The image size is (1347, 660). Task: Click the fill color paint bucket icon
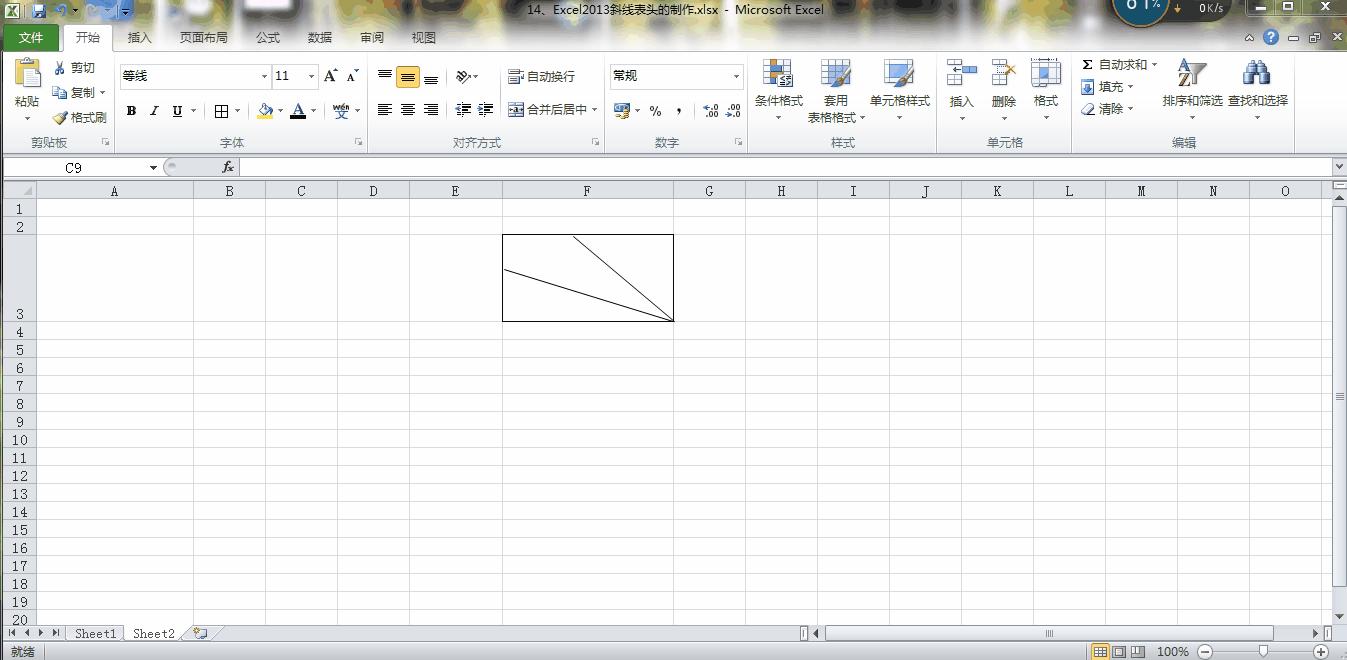(265, 111)
